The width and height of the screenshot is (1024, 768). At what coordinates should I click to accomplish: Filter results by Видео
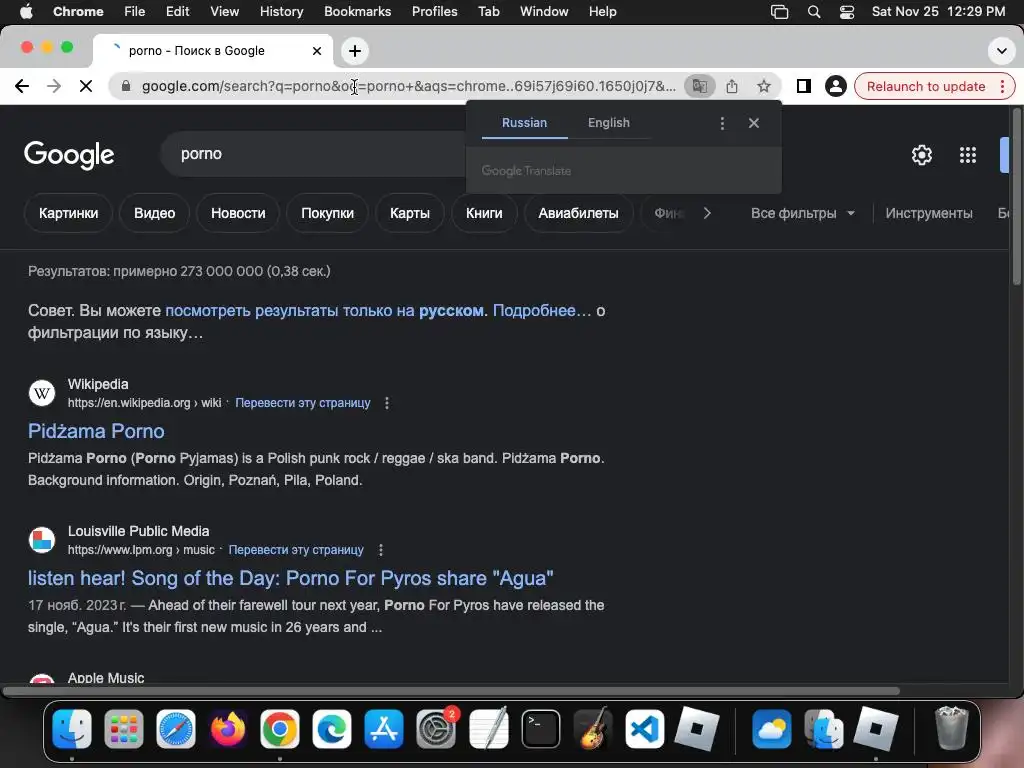click(154, 213)
